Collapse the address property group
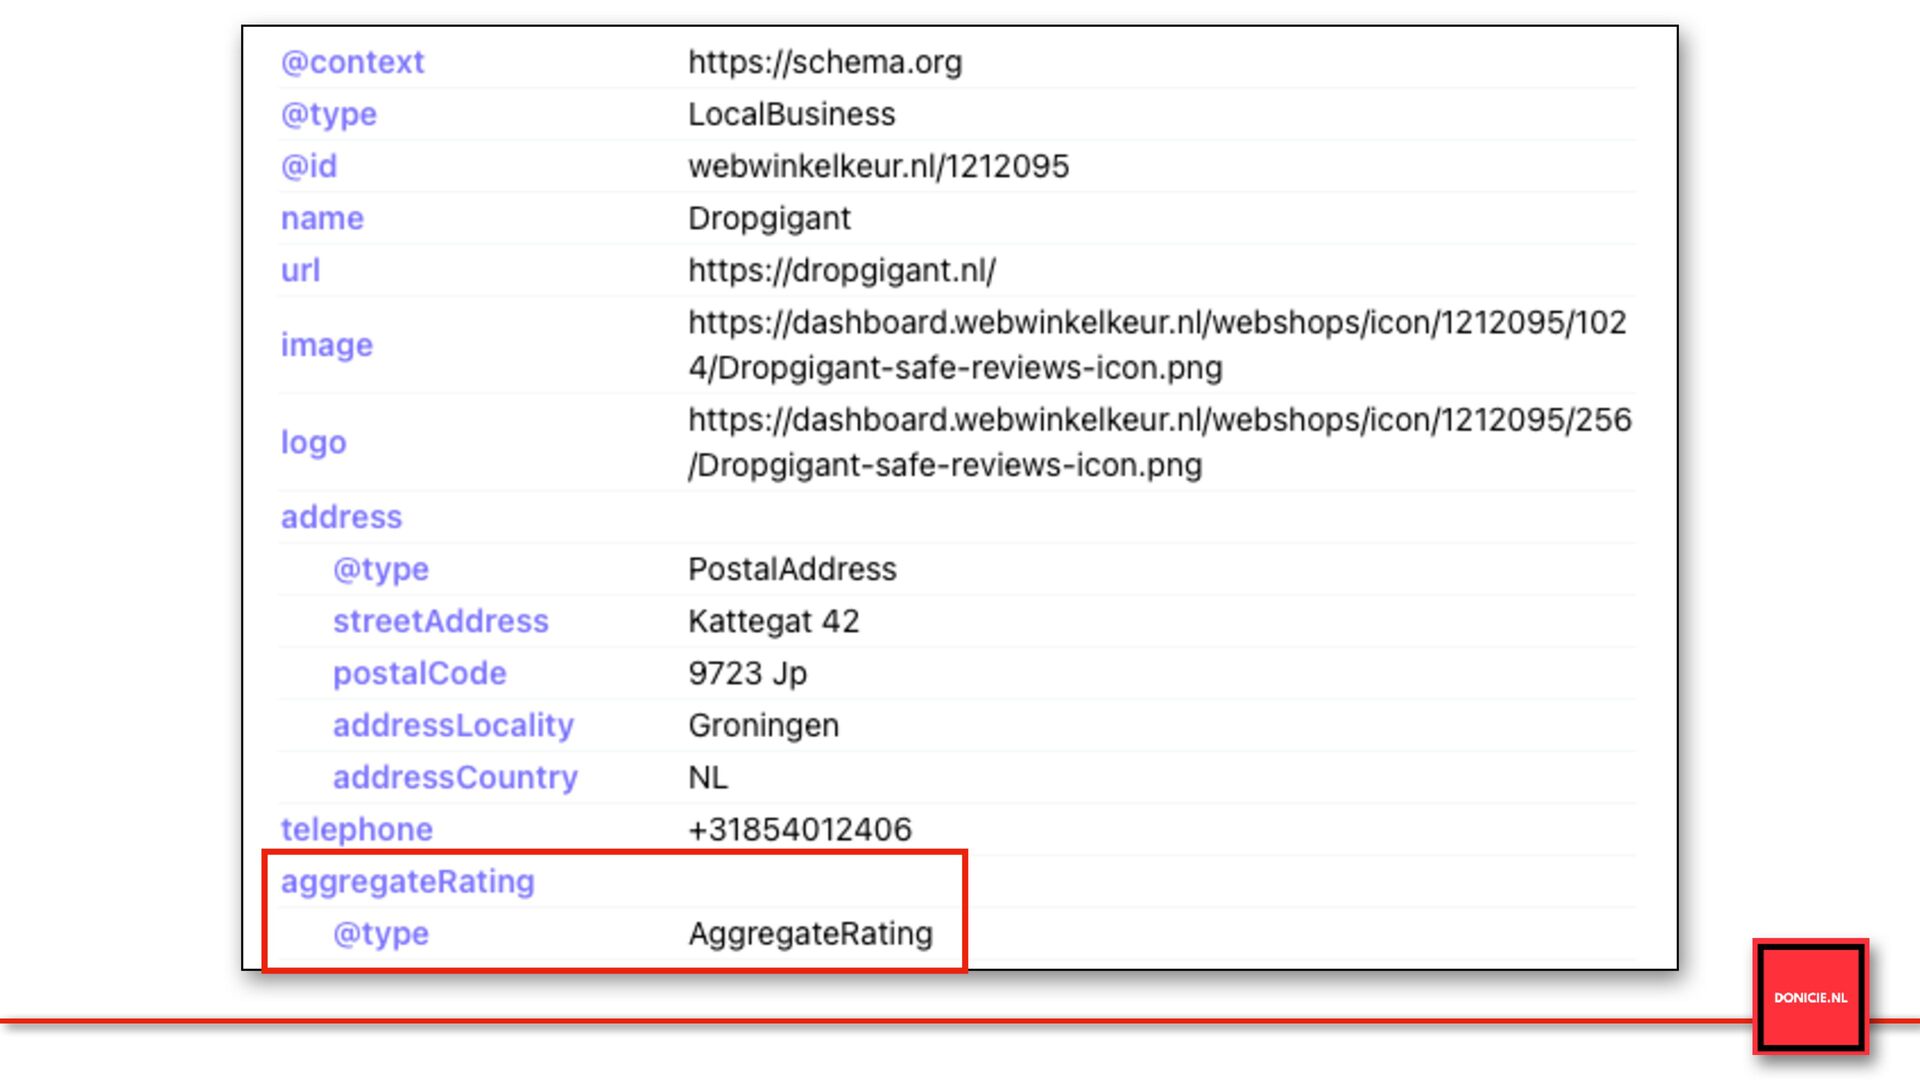Image resolution: width=1920 pixels, height=1080 pixels. point(341,517)
